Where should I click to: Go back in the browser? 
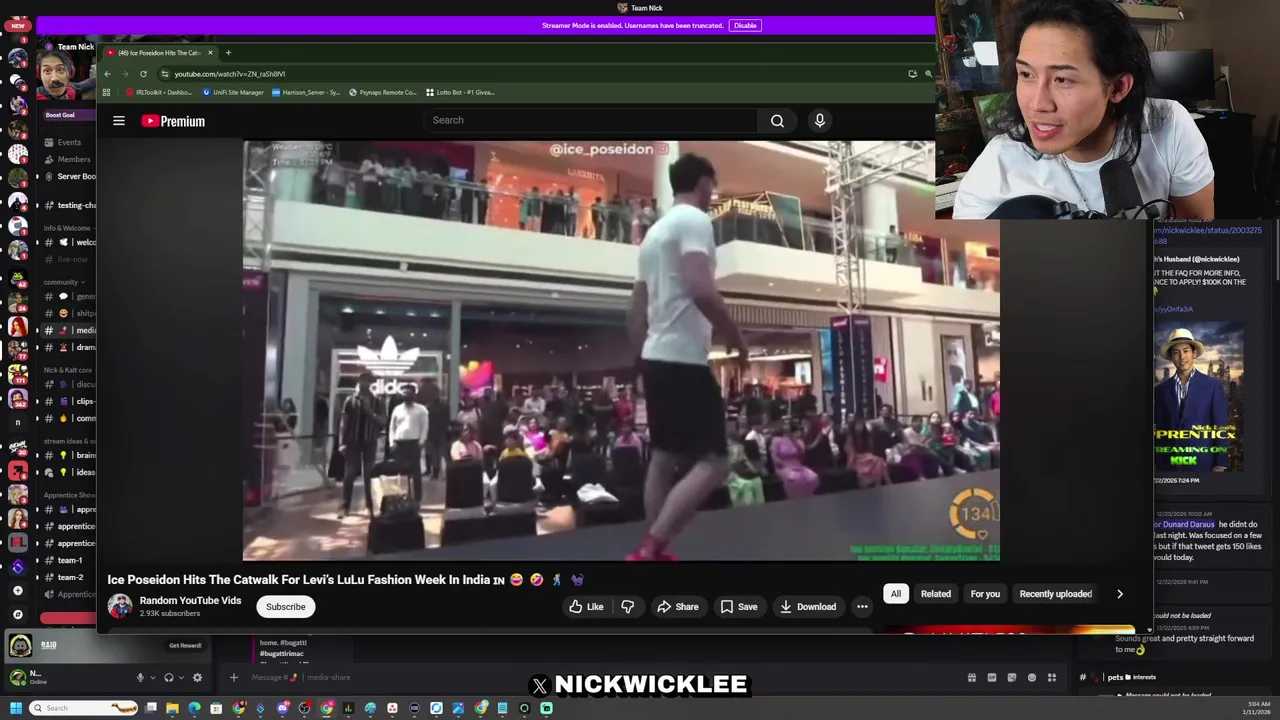107,74
